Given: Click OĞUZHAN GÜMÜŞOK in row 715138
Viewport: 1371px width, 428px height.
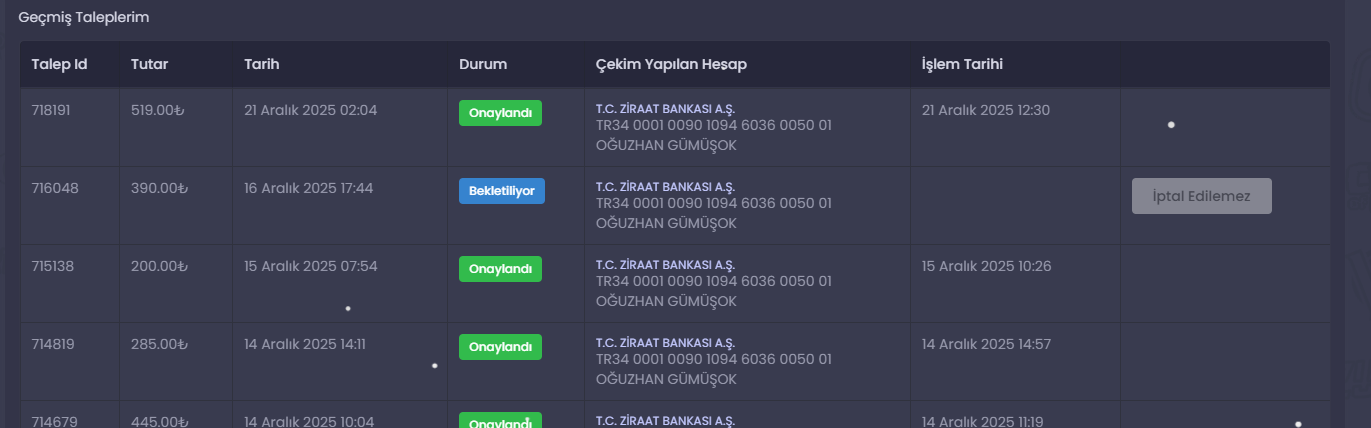Looking at the screenshot, I should [666, 301].
